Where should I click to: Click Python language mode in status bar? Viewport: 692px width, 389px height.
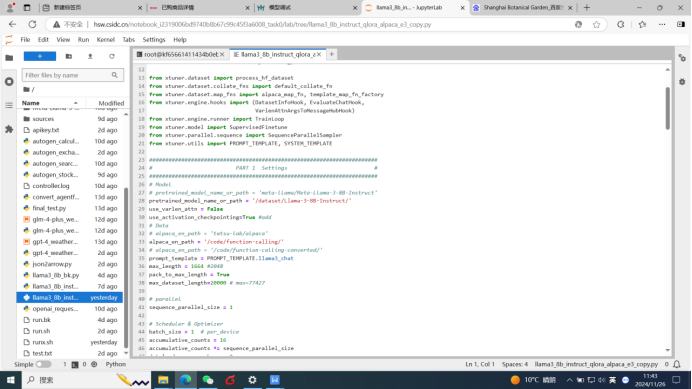pyautogui.click(x=116, y=364)
